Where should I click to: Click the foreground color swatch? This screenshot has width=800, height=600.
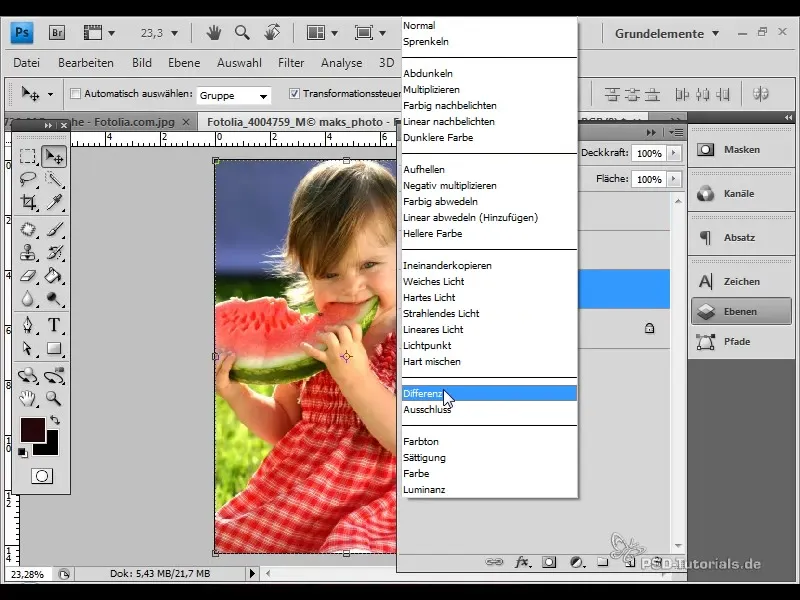(x=32, y=429)
